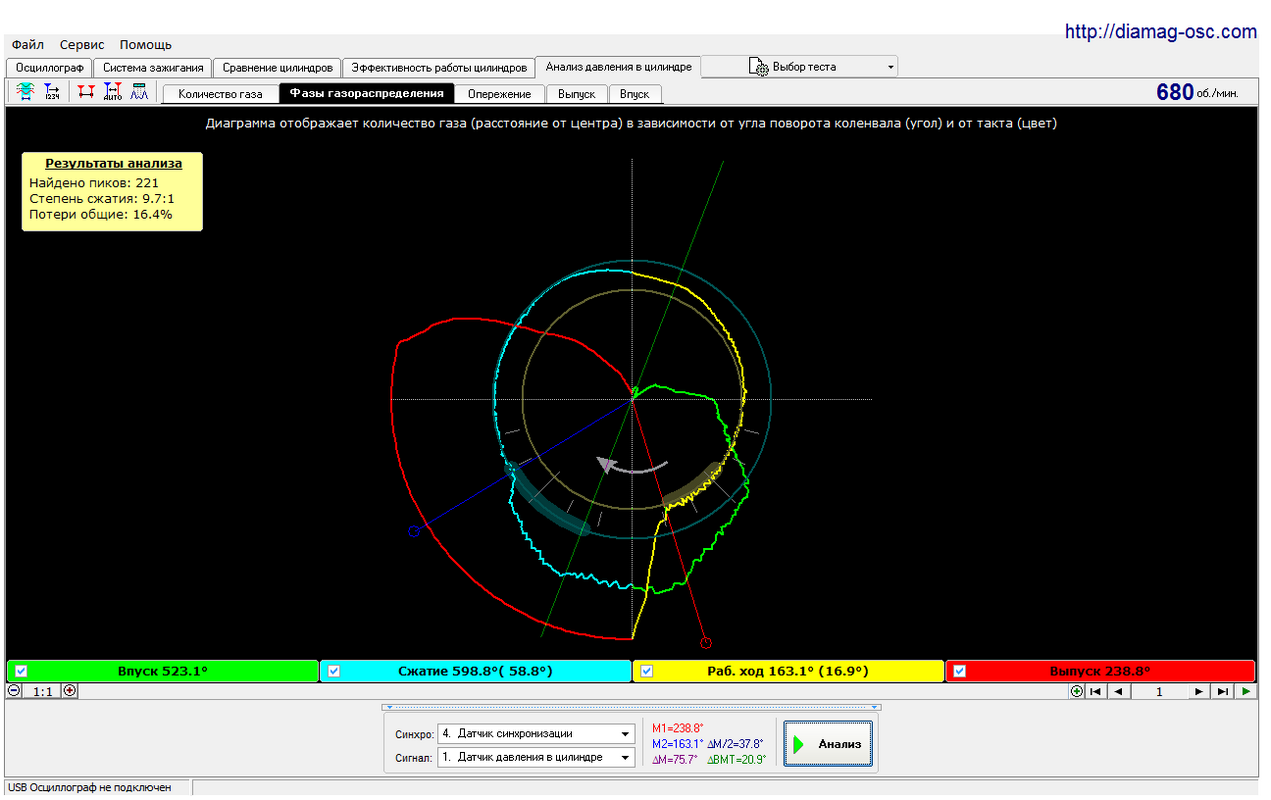1271x800 pixels.
Task: Open the Опережение sub-tab
Action: 499,94
